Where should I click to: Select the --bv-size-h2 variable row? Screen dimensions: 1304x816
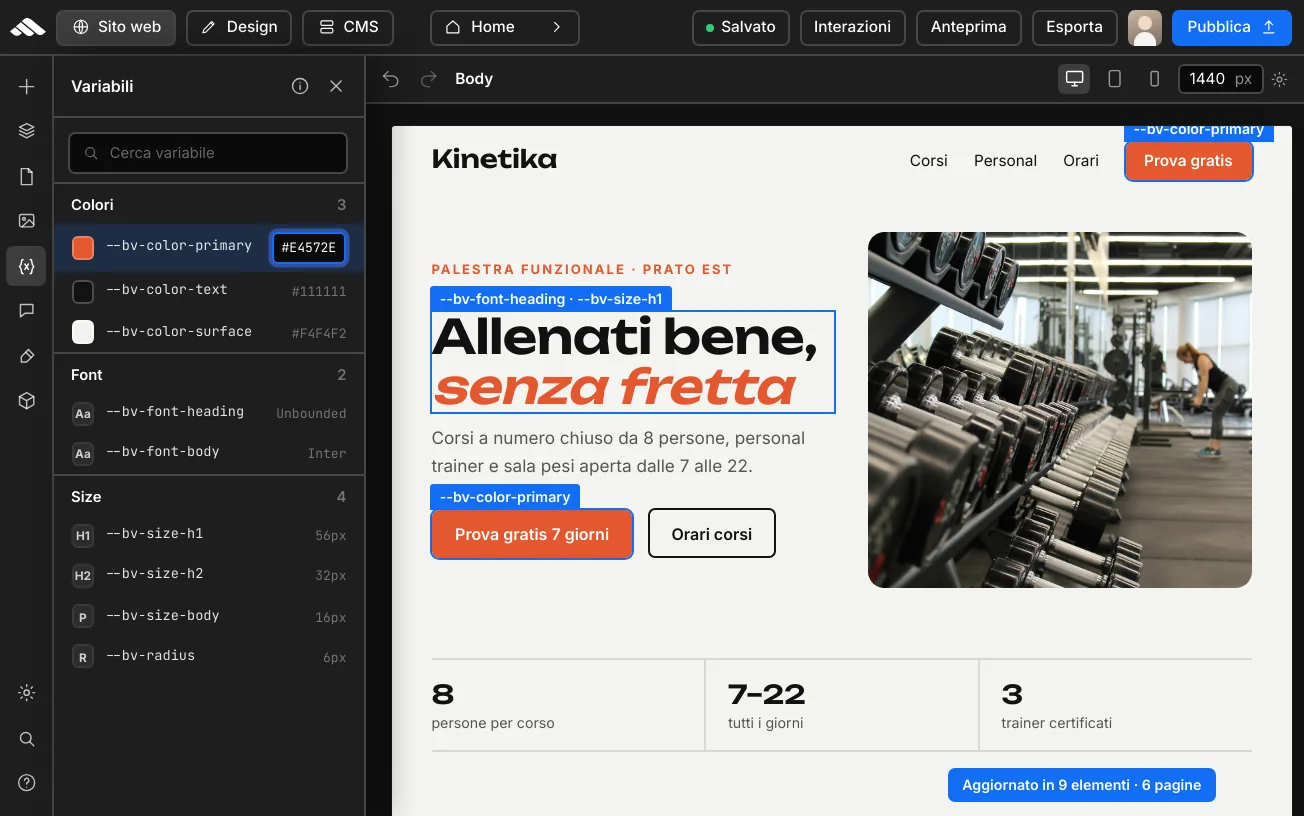(x=209, y=575)
